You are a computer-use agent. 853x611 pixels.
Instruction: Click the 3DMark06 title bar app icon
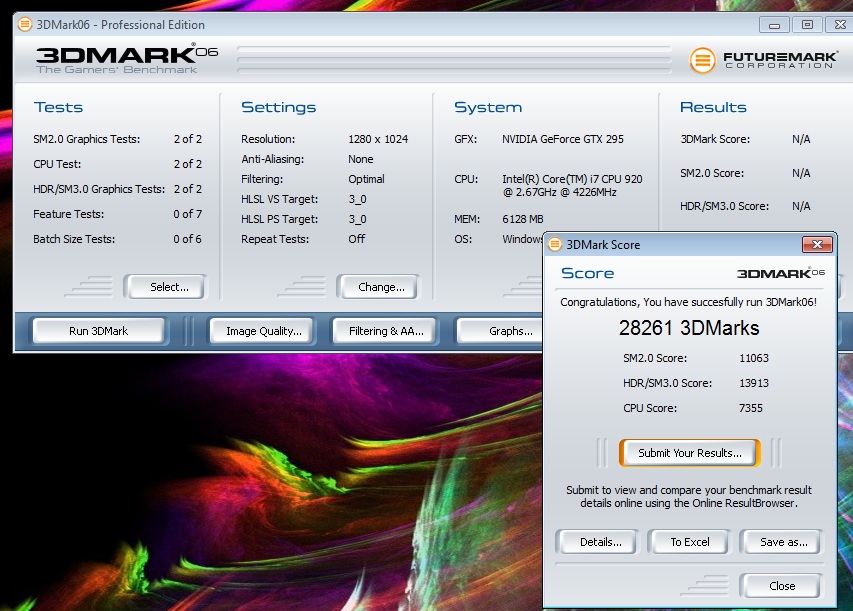click(x=24, y=24)
